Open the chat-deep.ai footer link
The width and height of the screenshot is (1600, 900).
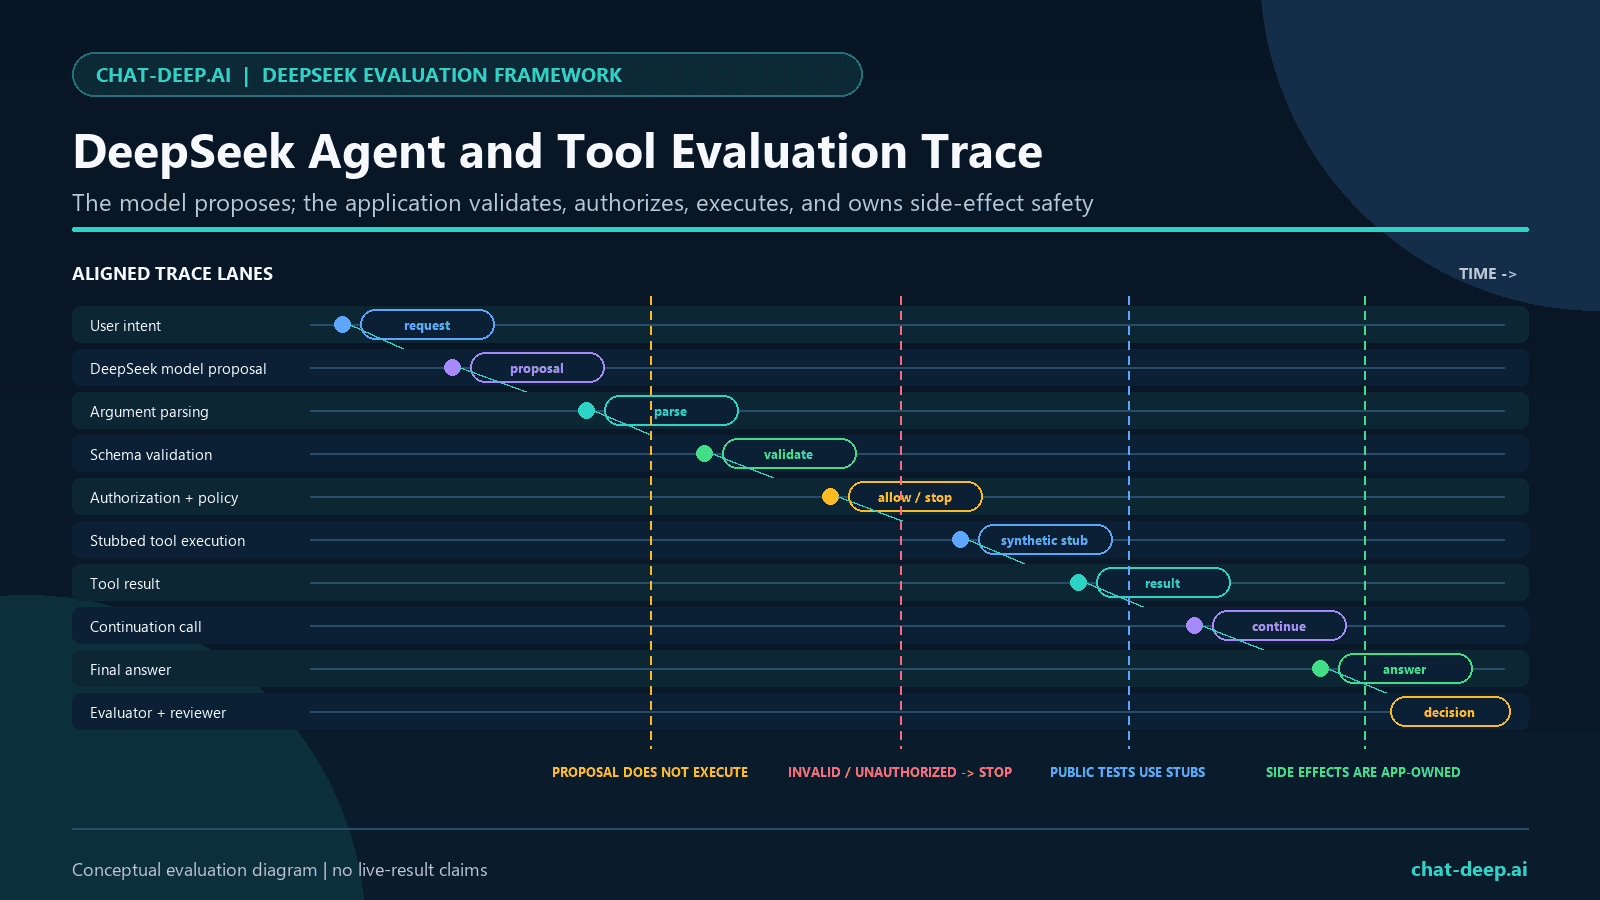(1469, 869)
